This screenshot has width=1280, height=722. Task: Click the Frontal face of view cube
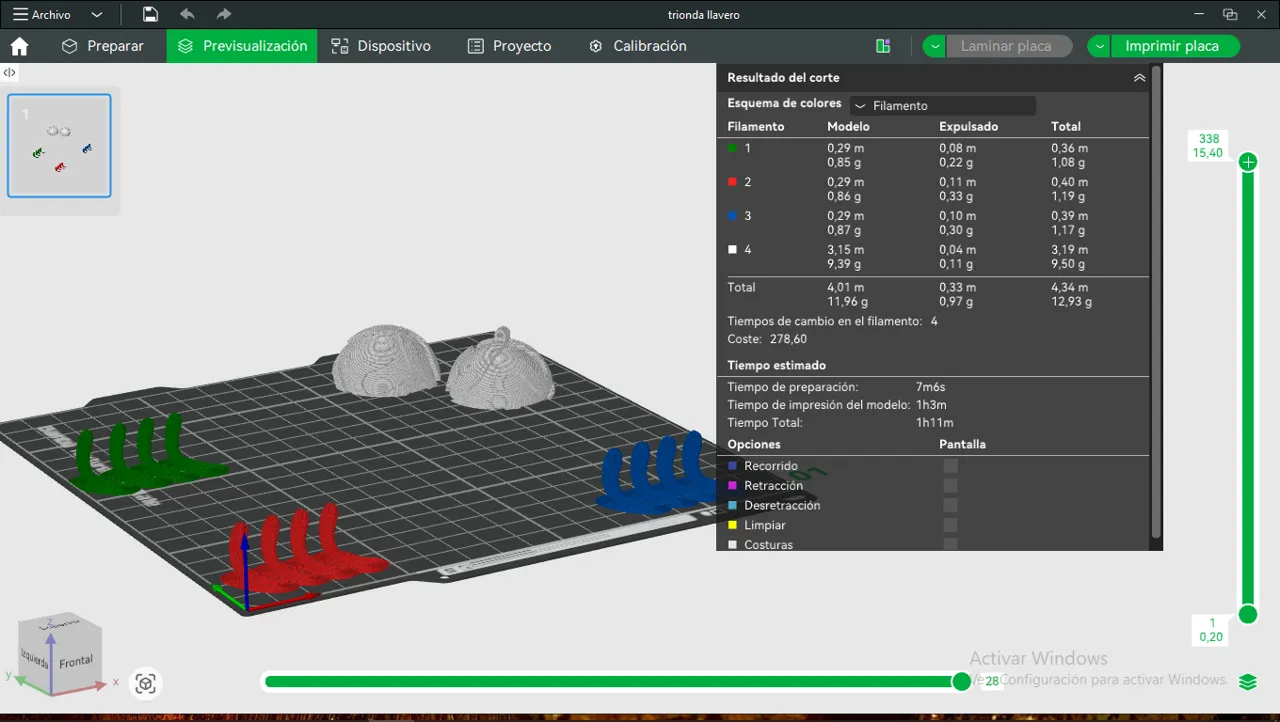click(x=76, y=661)
